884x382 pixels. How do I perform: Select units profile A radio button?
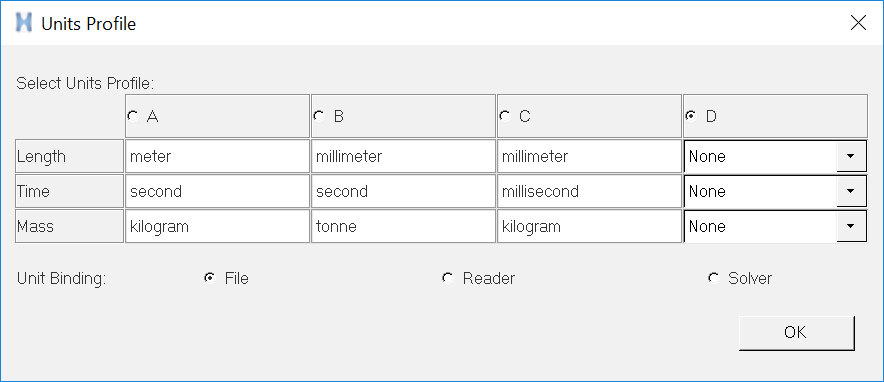[133, 116]
